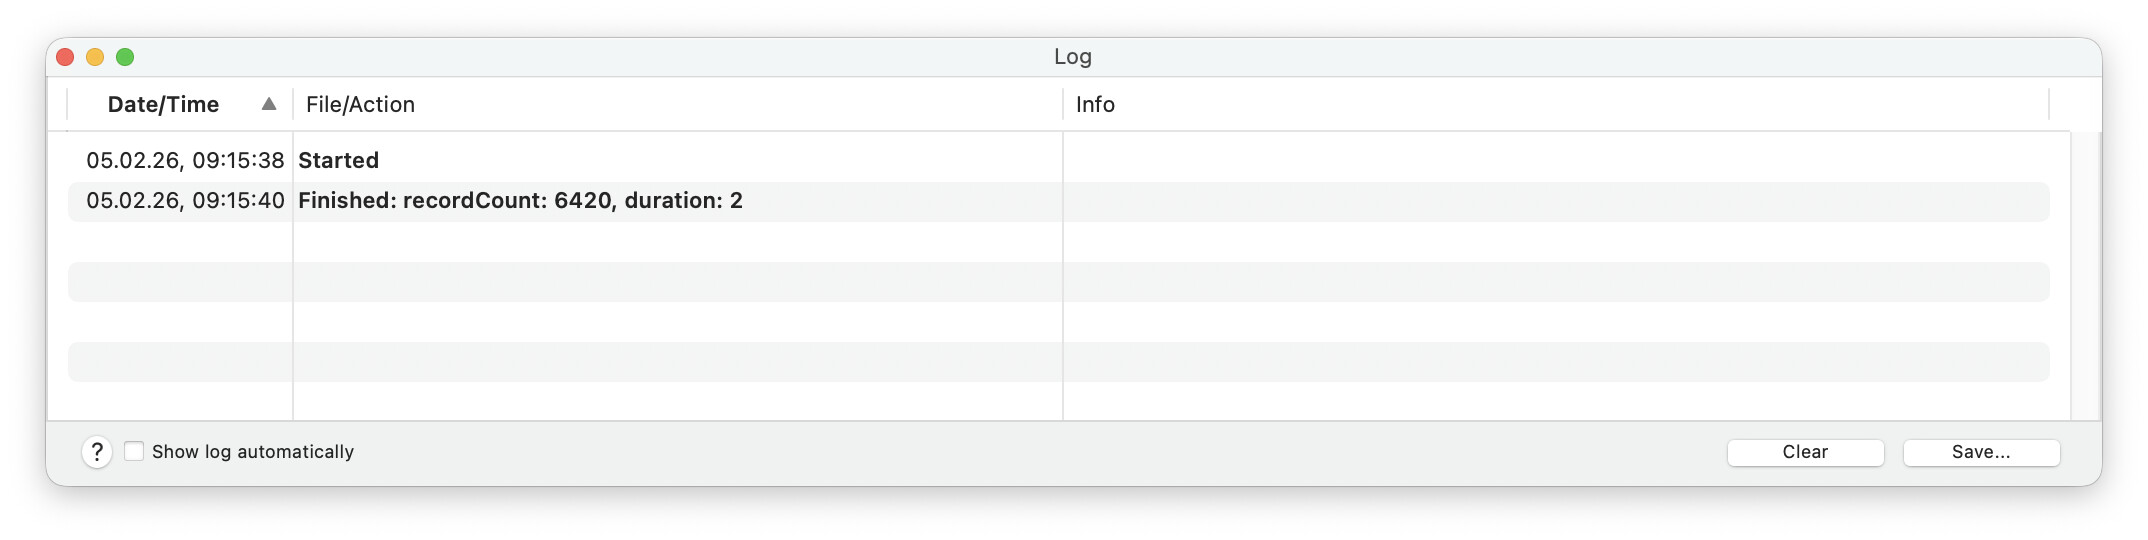Enable the Show log automatically checkbox
The width and height of the screenshot is (2148, 540).
click(134, 452)
